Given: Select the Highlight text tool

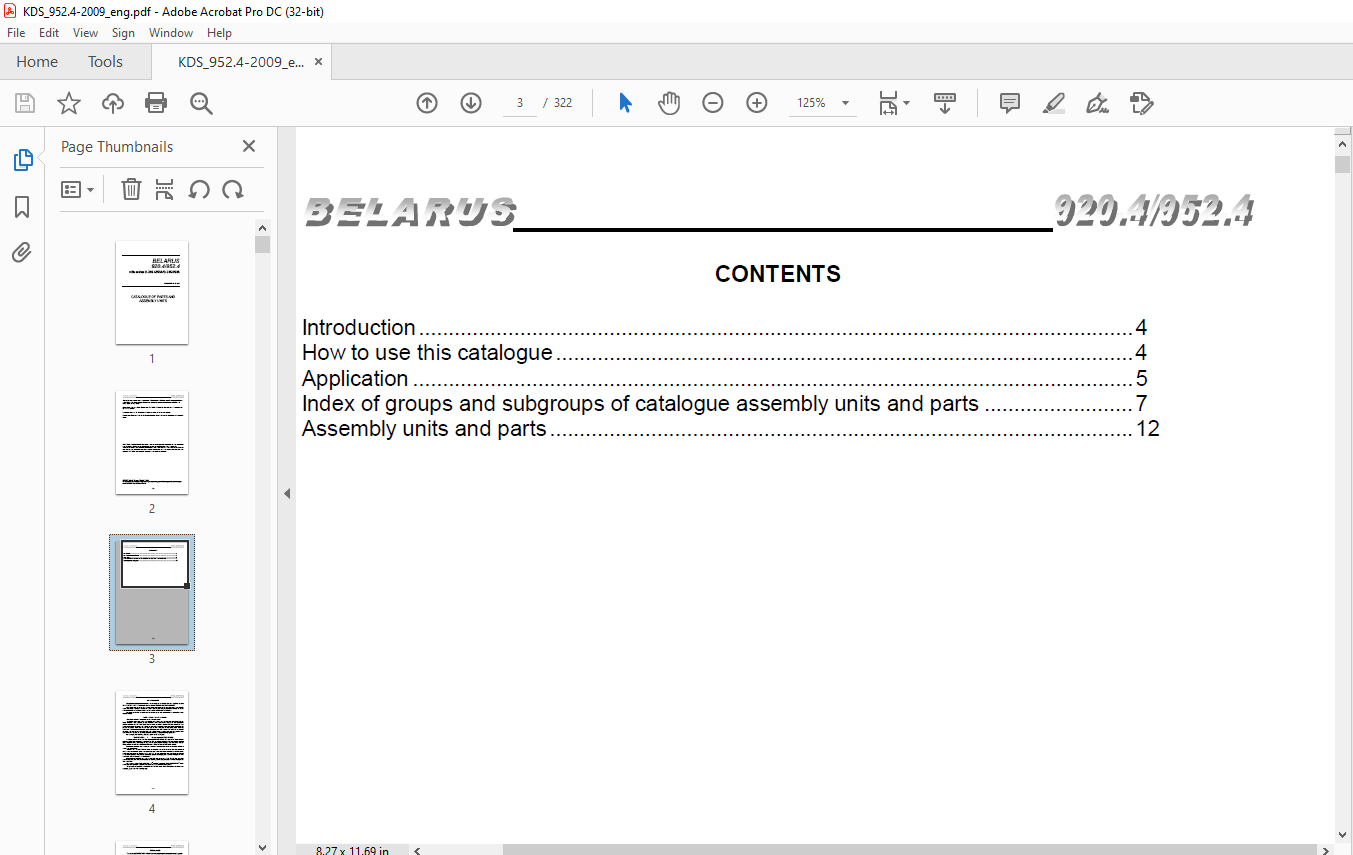Looking at the screenshot, I should (x=1054, y=103).
